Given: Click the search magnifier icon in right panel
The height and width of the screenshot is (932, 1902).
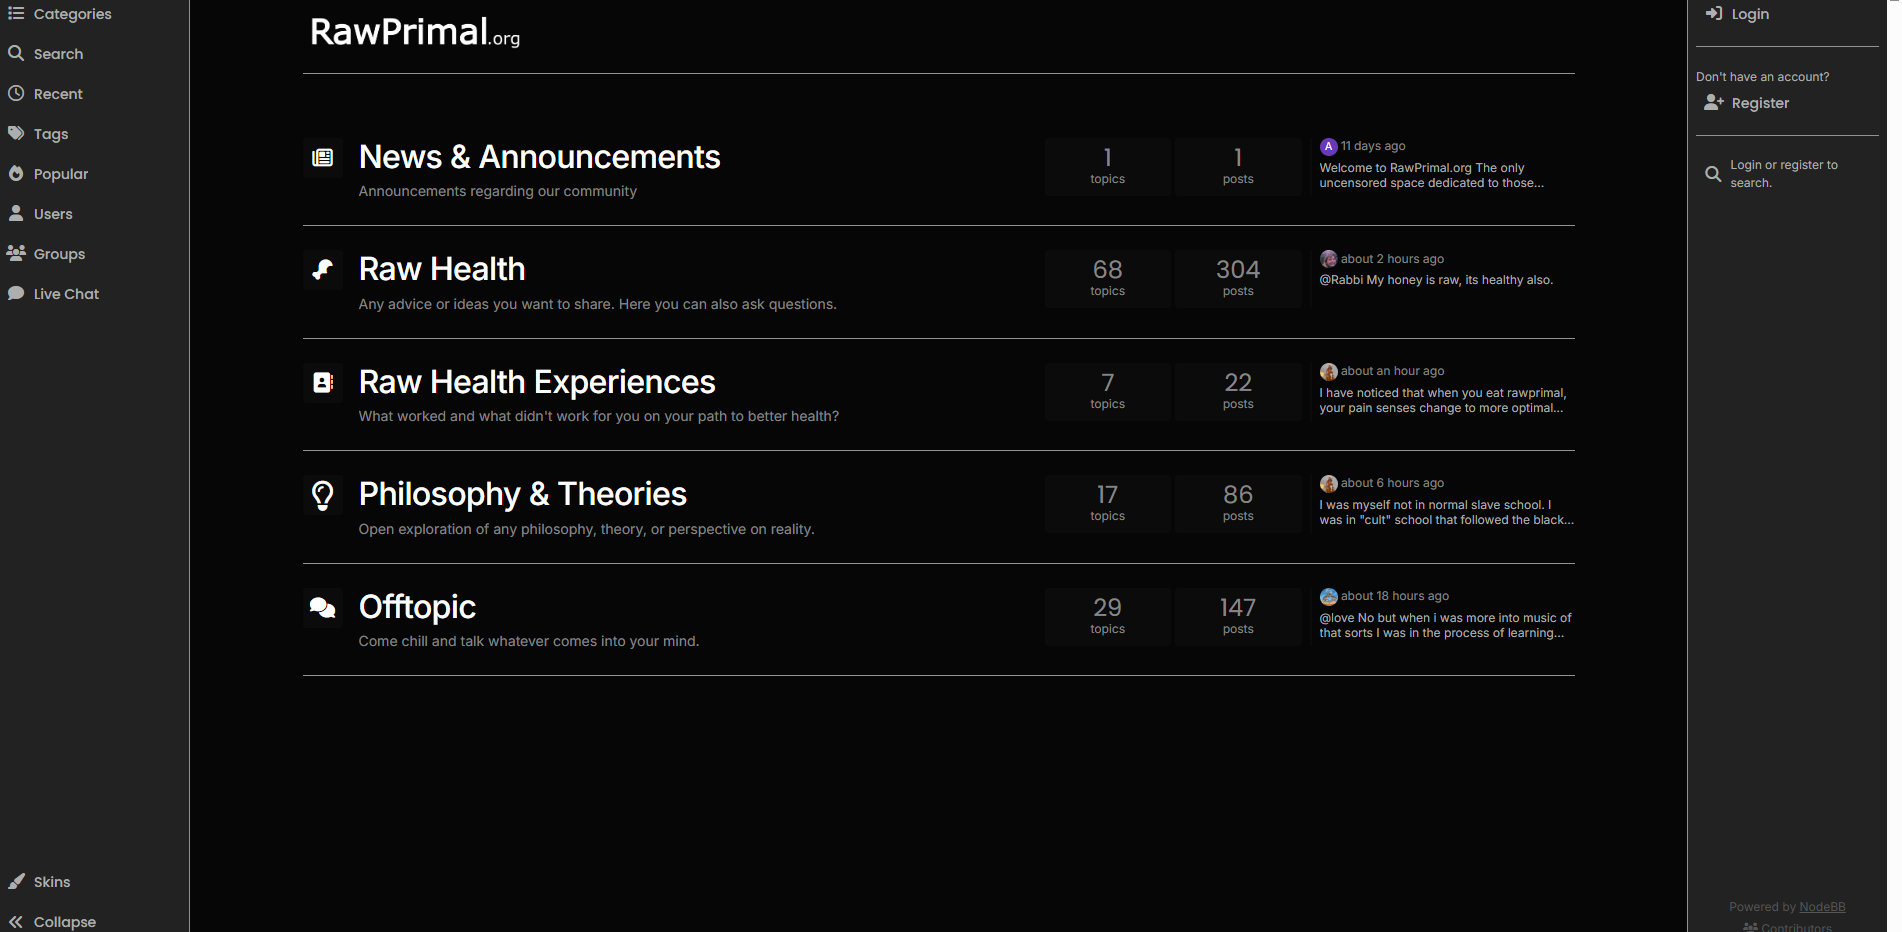Looking at the screenshot, I should tap(1713, 174).
